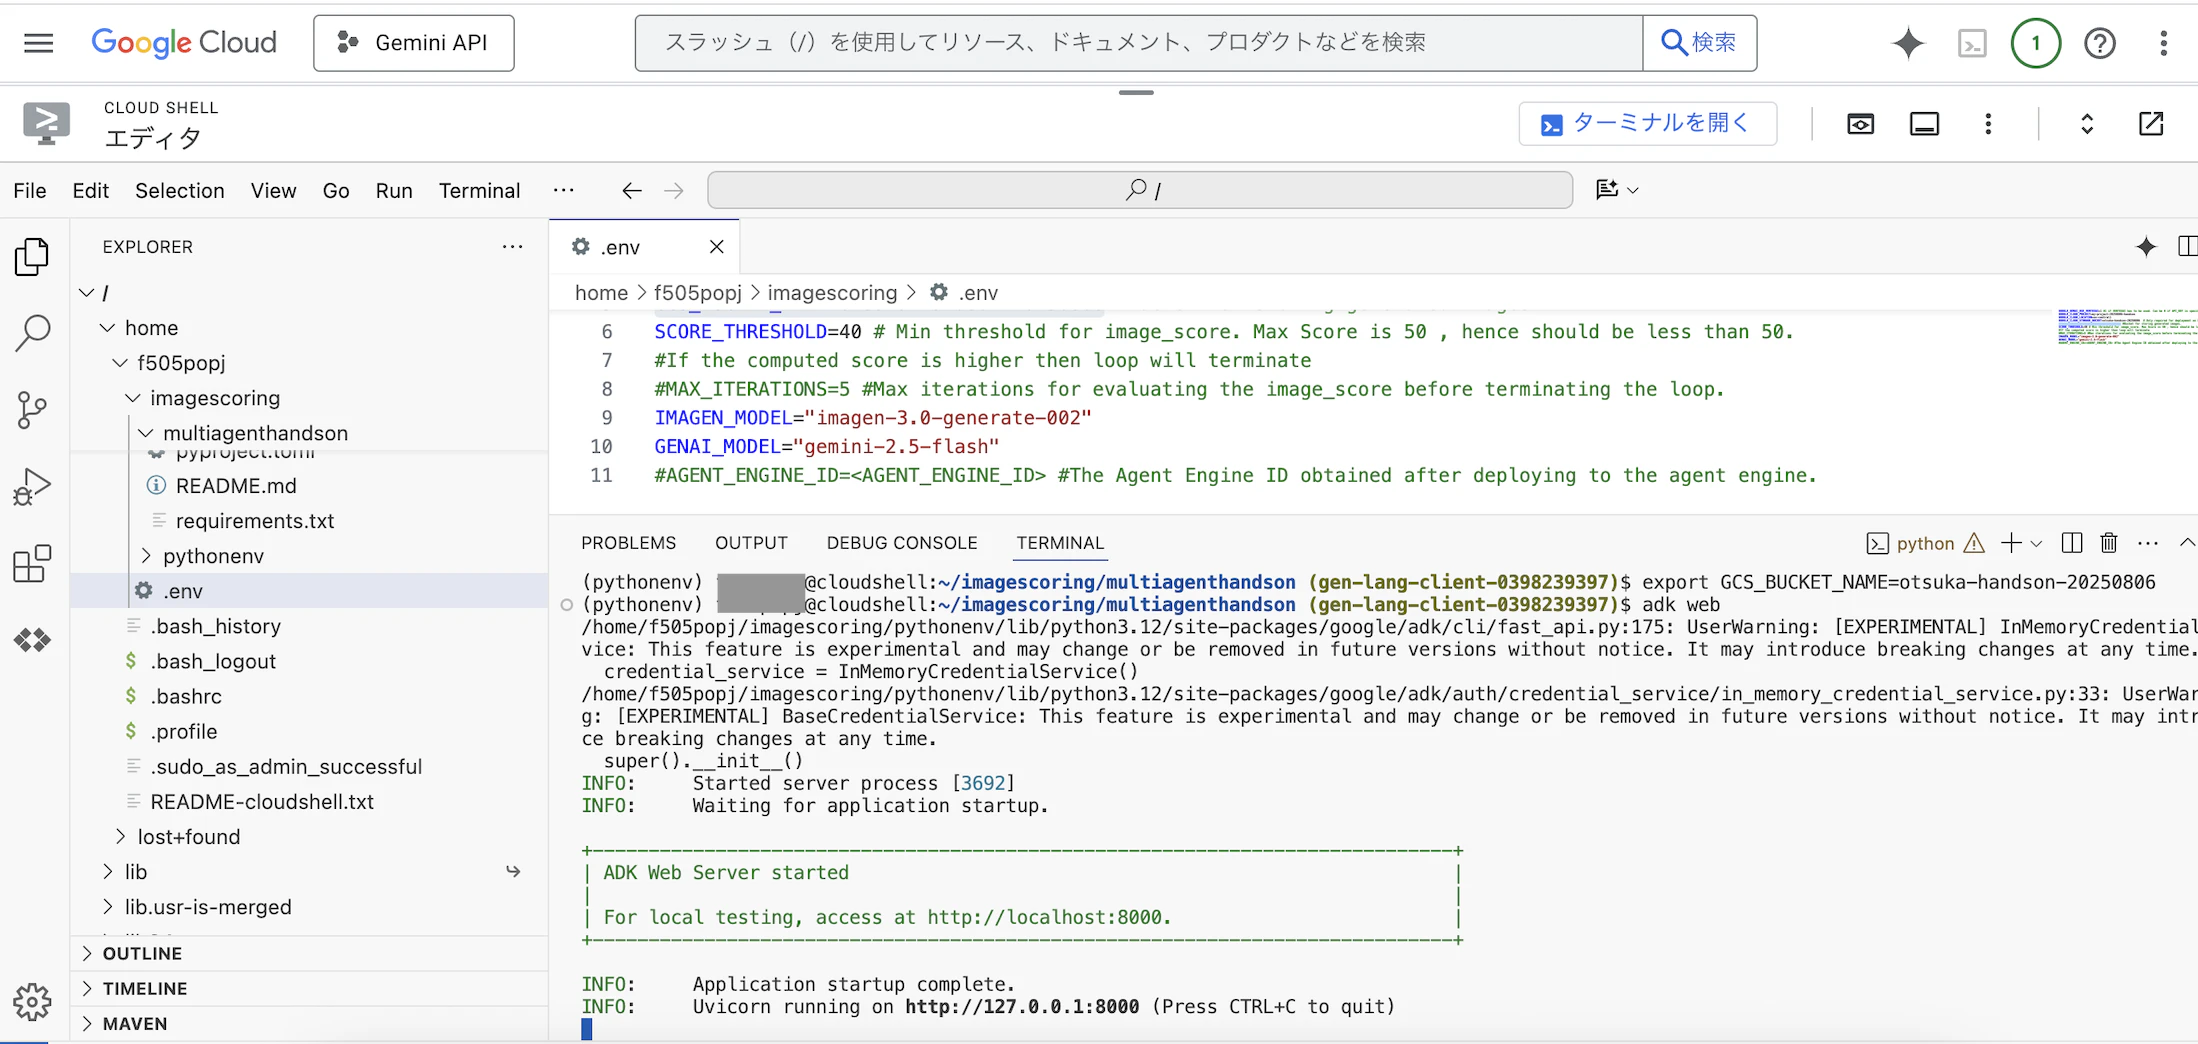Go back in editor navigation history
The width and height of the screenshot is (2198, 1044).
(631, 190)
